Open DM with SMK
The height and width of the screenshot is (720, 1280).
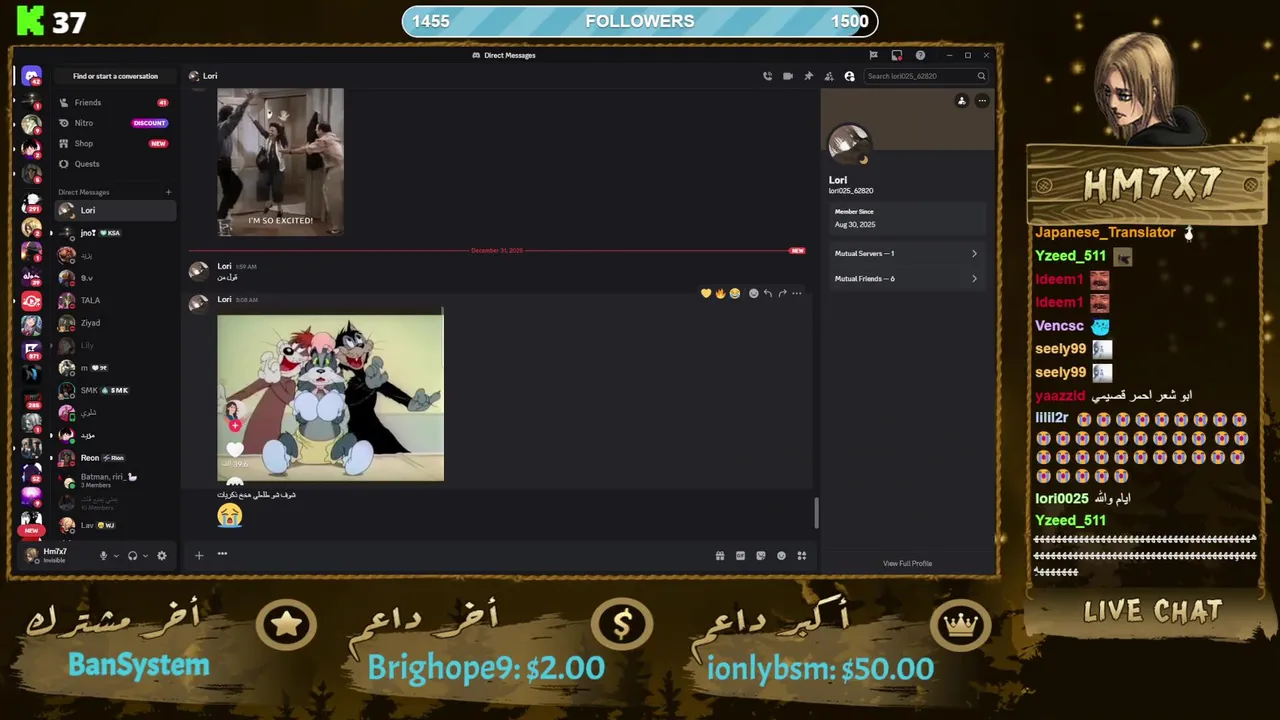(x=114, y=390)
